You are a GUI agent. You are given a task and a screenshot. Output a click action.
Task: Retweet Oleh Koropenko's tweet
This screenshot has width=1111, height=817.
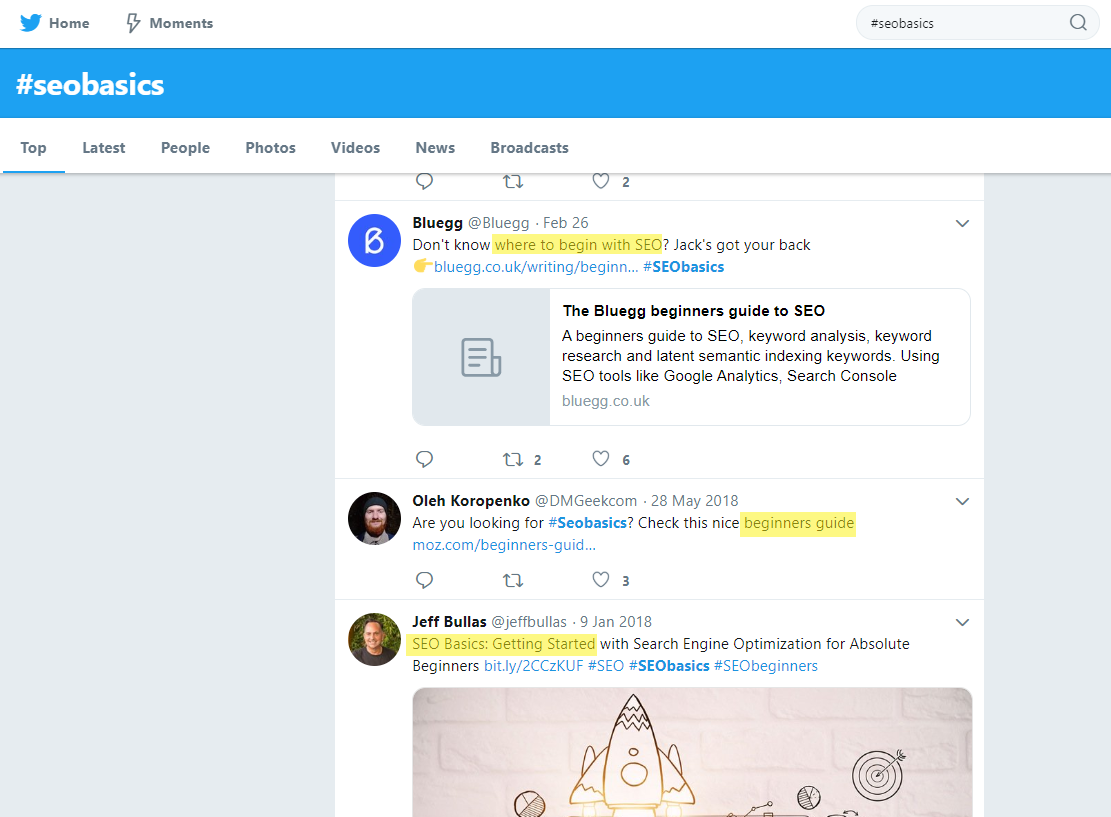point(513,580)
